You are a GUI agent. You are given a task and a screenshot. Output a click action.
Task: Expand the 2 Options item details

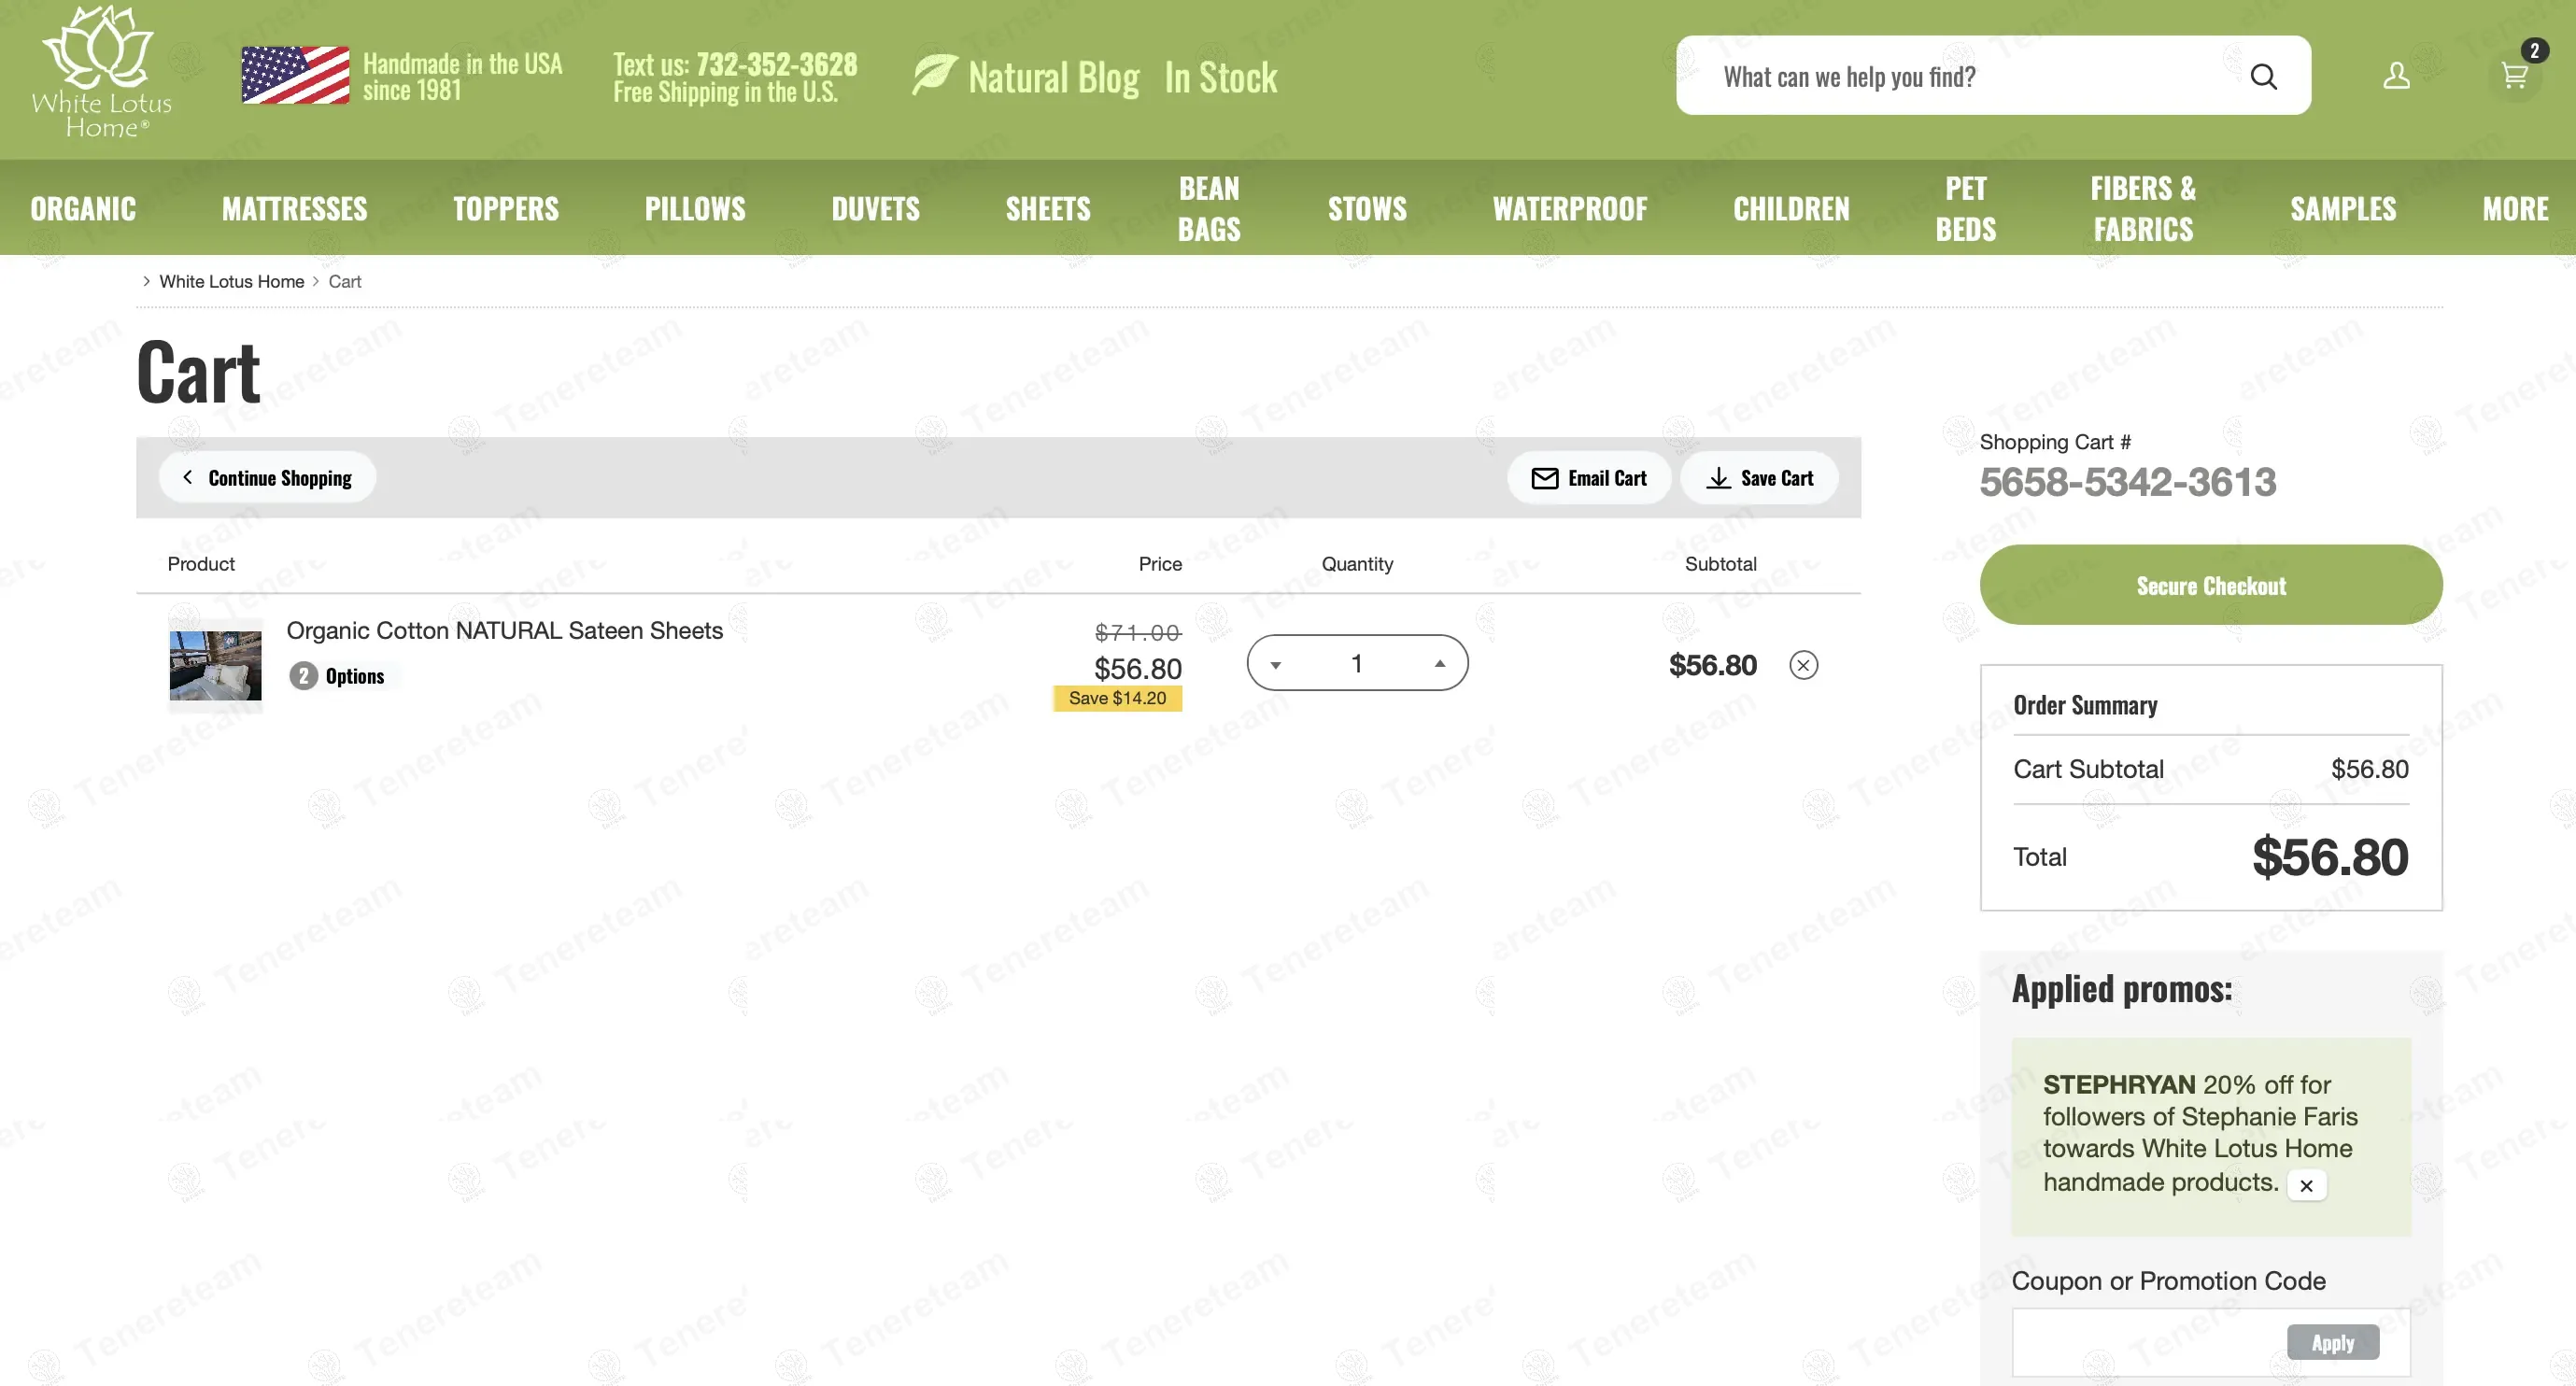point(337,676)
